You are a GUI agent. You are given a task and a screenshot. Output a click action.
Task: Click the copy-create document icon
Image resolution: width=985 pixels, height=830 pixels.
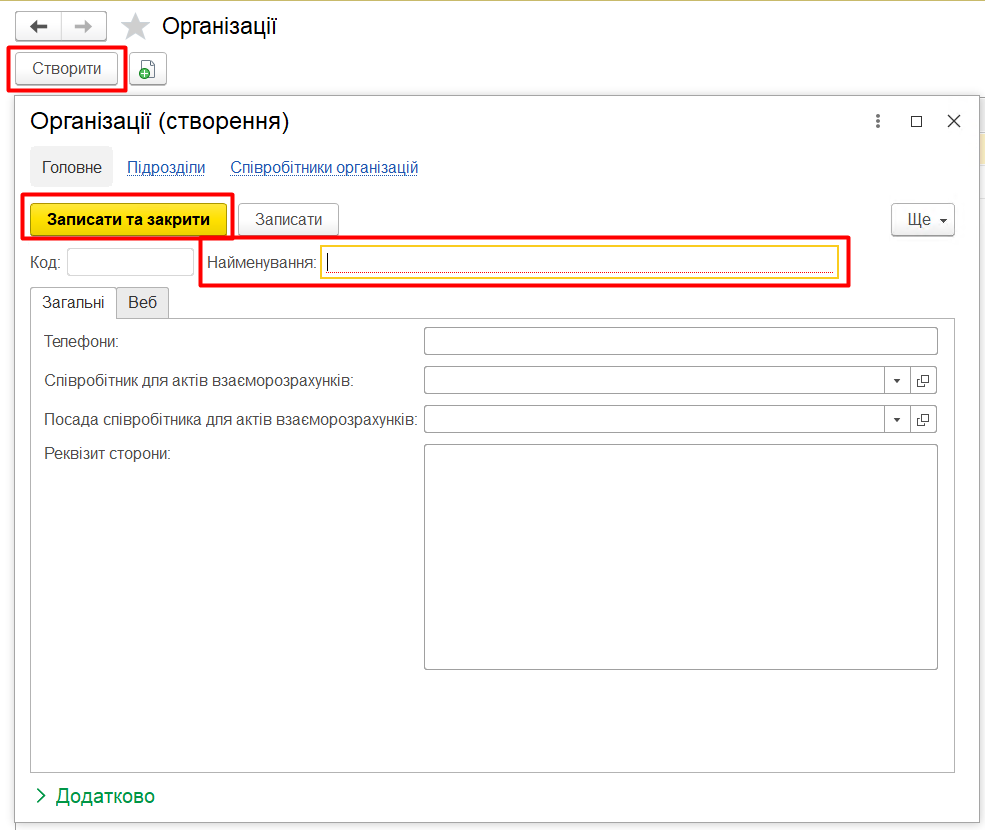[x=148, y=69]
